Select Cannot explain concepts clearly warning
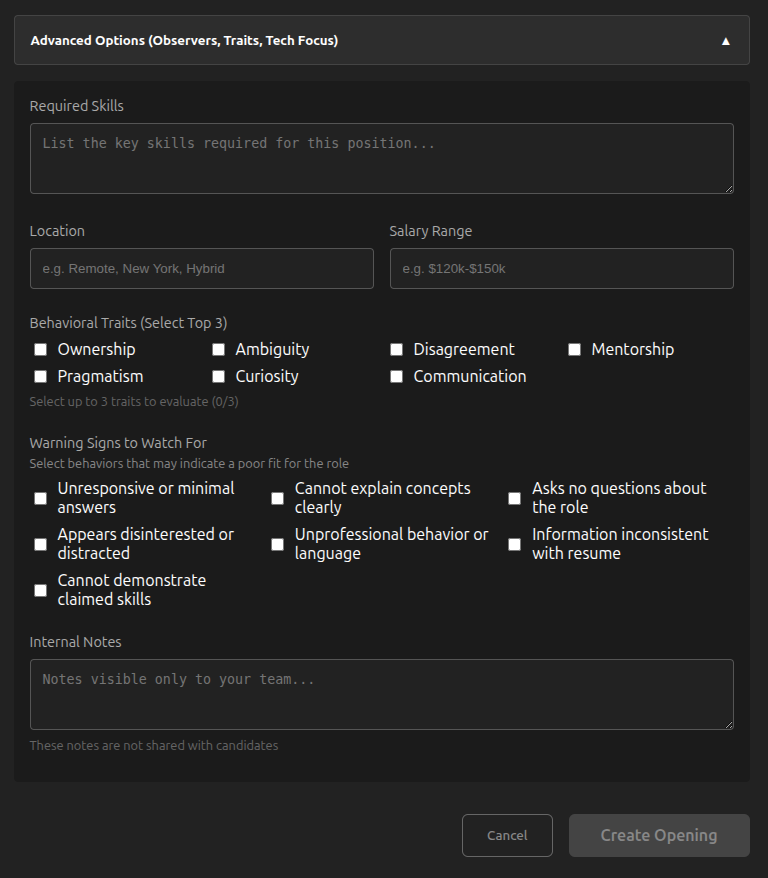 coord(278,498)
